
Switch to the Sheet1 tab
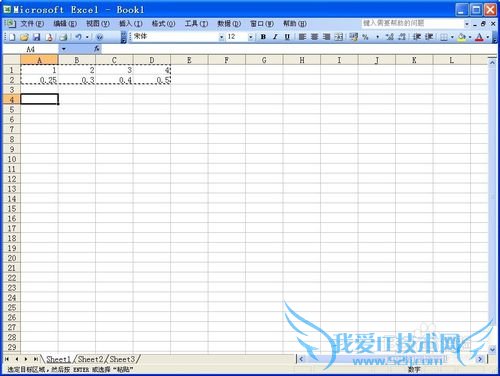pyautogui.click(x=58, y=359)
